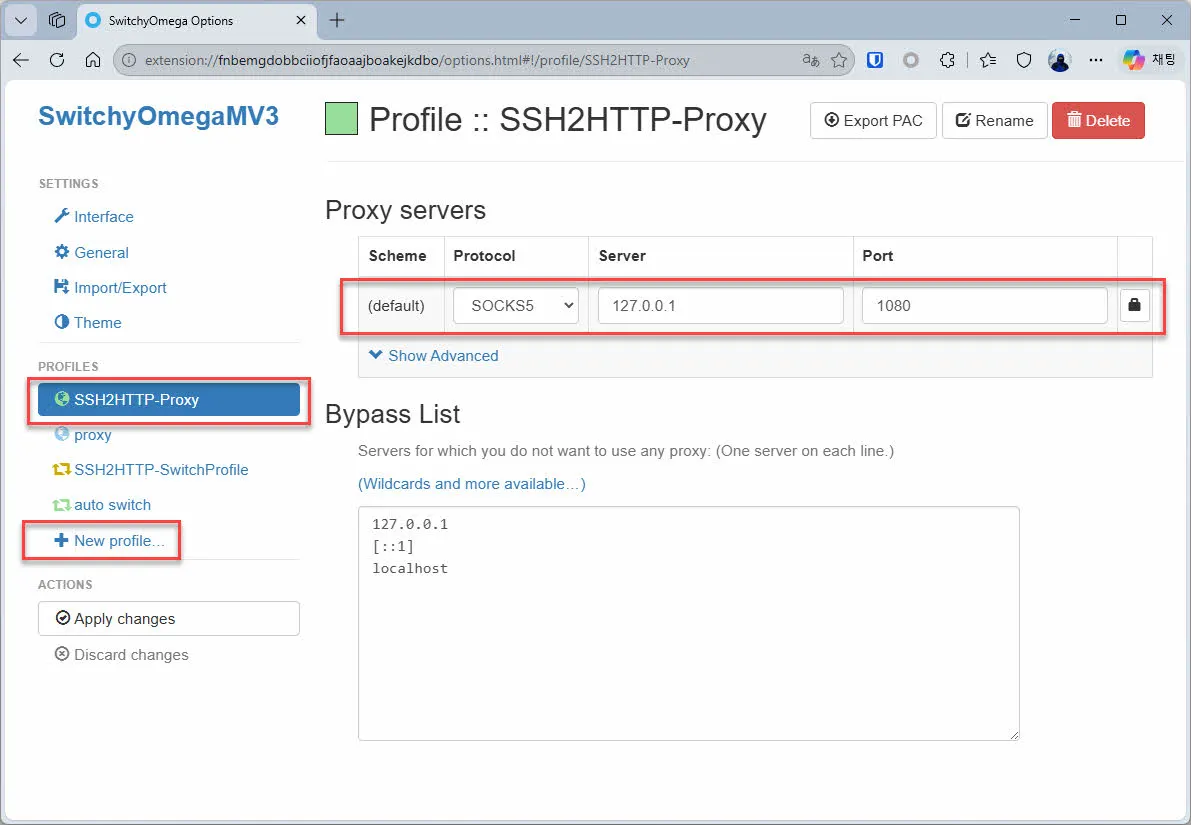Image resolution: width=1191 pixels, height=825 pixels.
Task: Click the address bar URL
Action: (417, 60)
